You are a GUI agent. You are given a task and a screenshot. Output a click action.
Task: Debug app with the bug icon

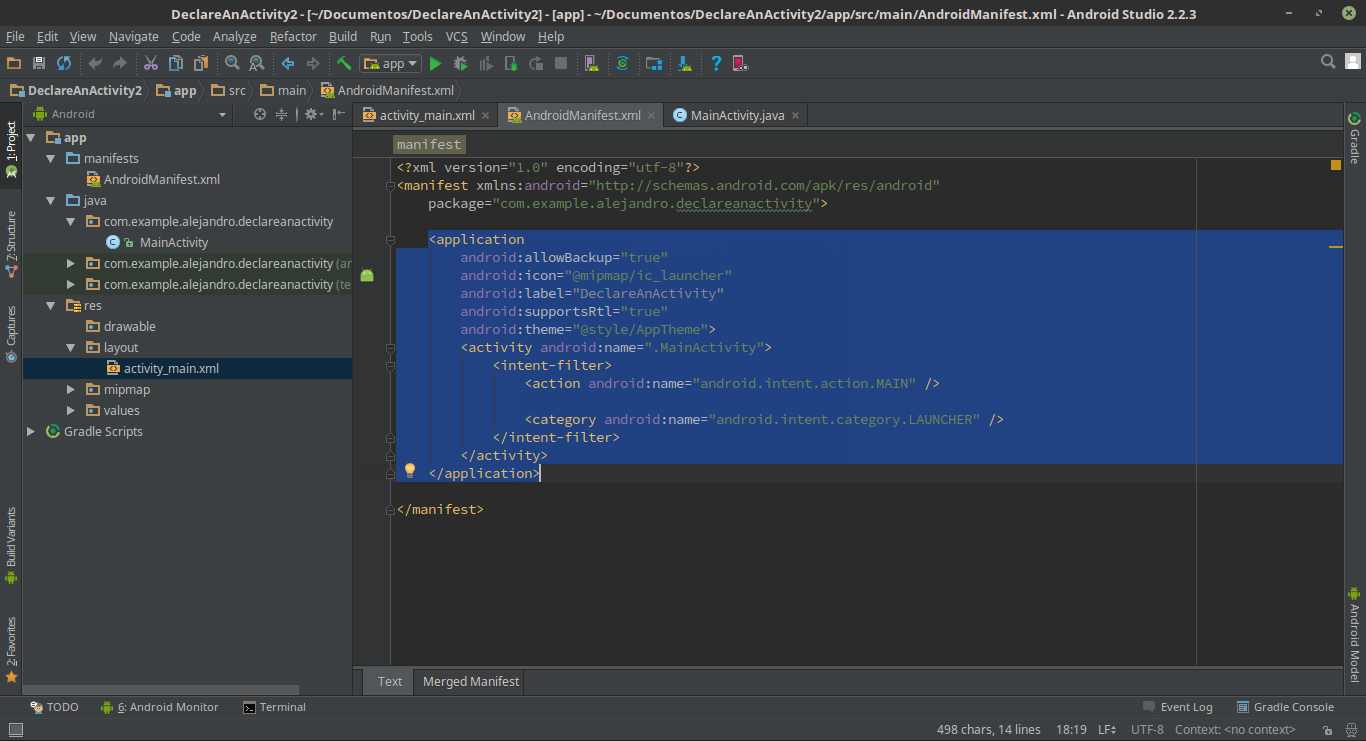pos(460,63)
